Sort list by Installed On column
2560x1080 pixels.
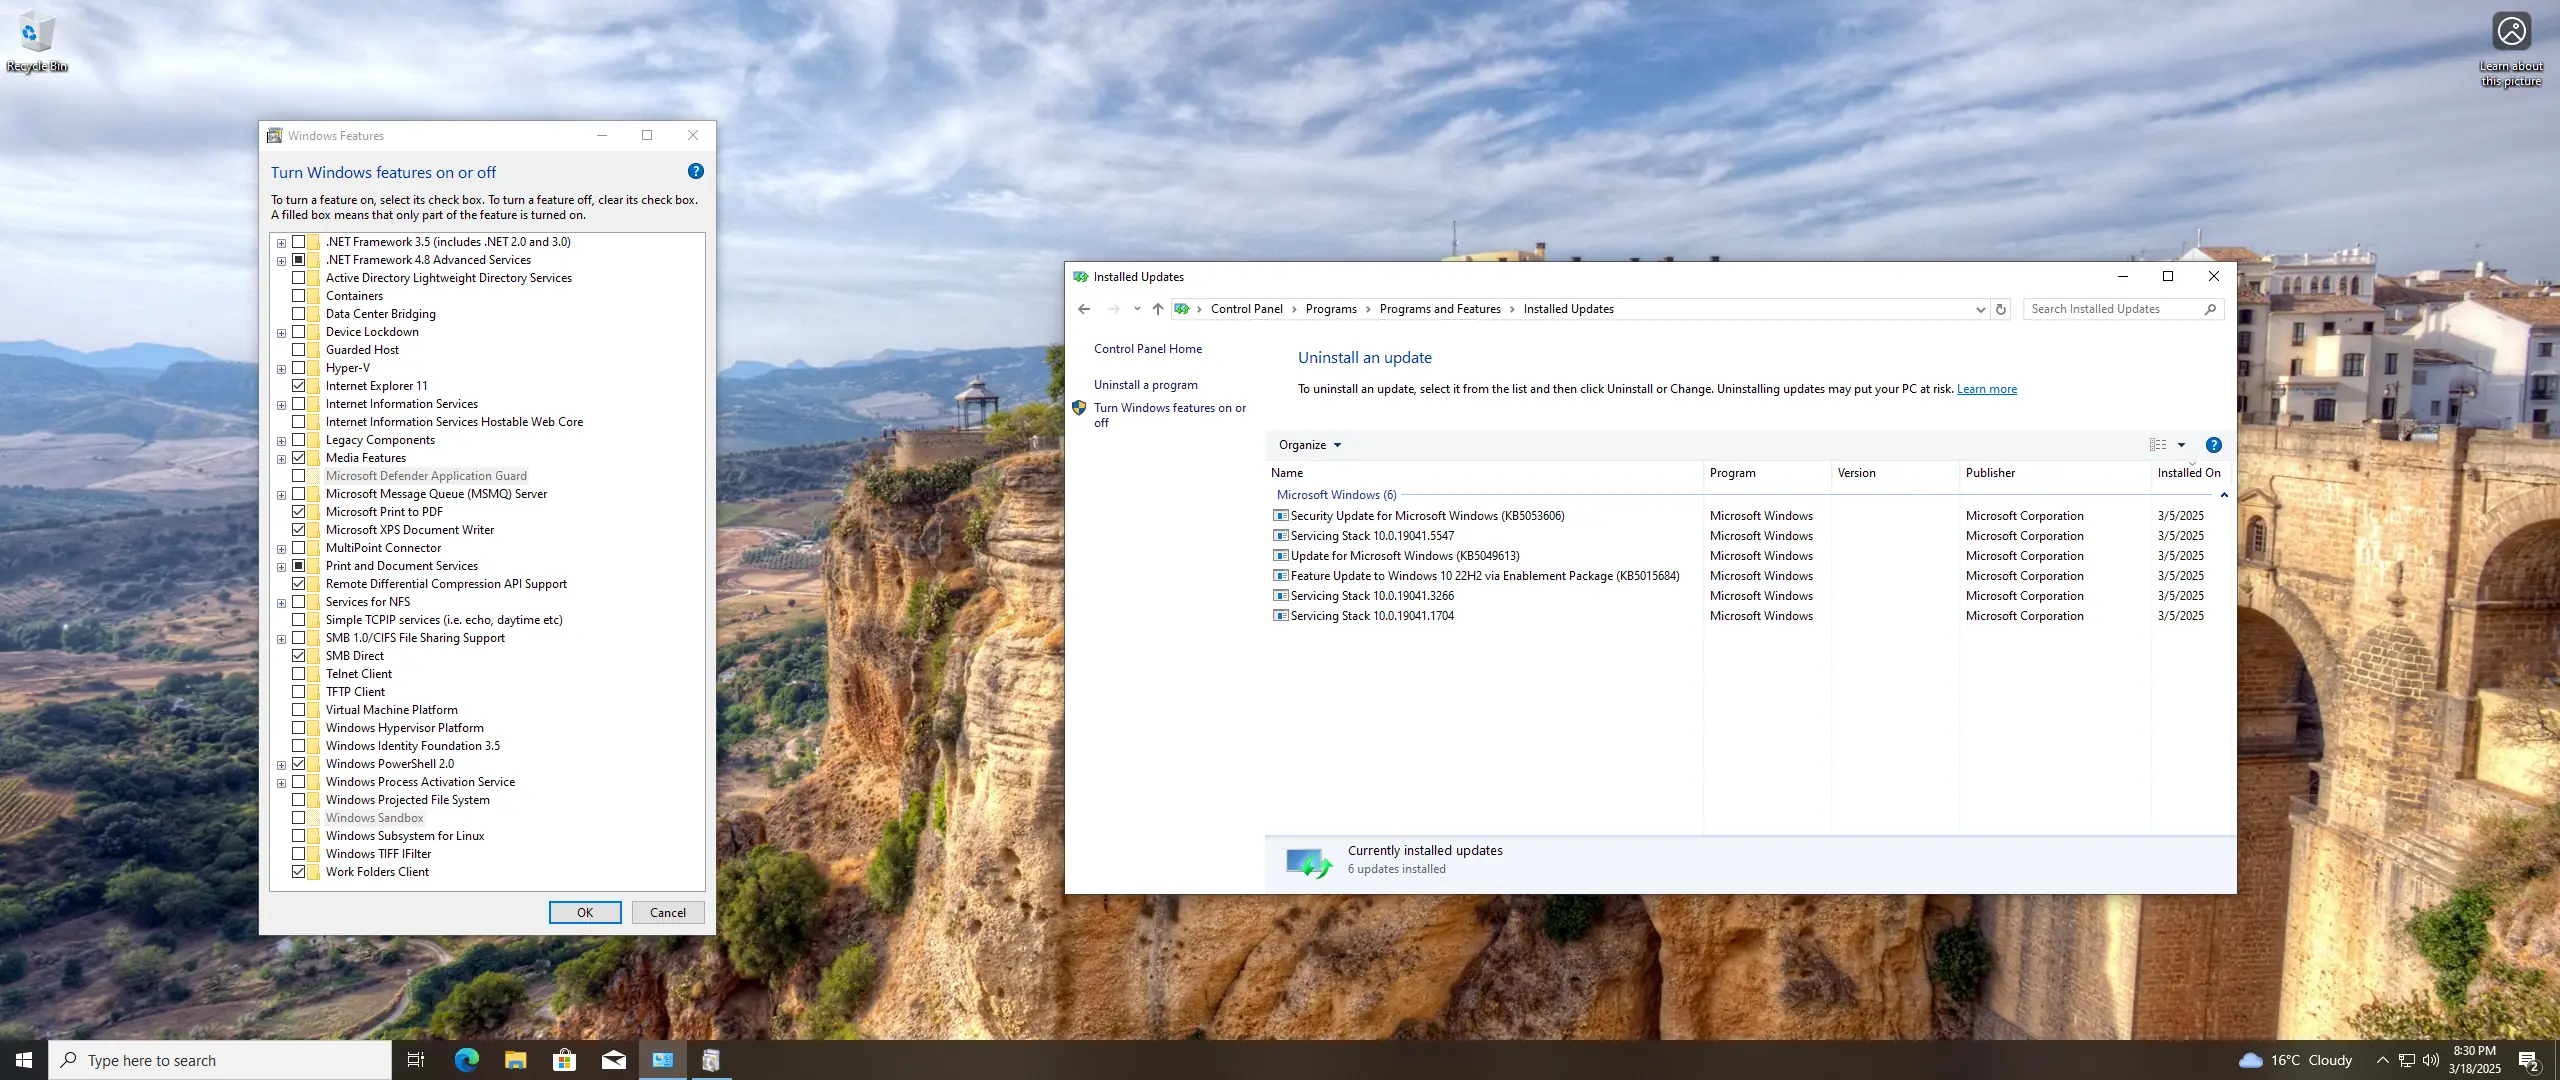coord(2188,473)
